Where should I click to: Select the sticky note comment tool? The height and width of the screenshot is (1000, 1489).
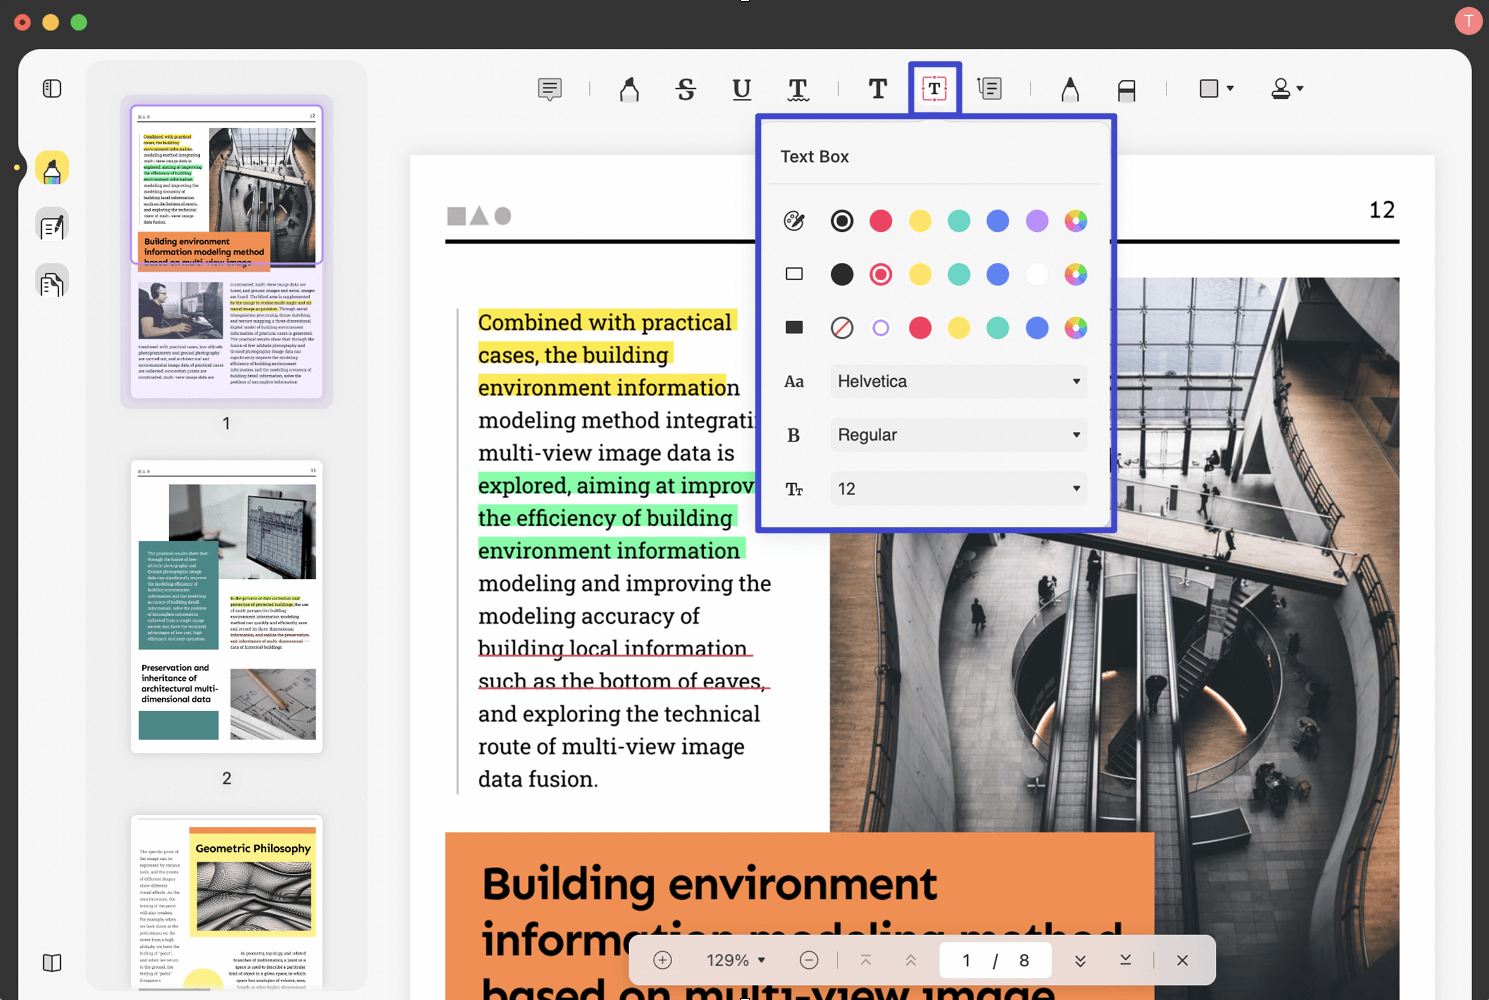point(549,89)
